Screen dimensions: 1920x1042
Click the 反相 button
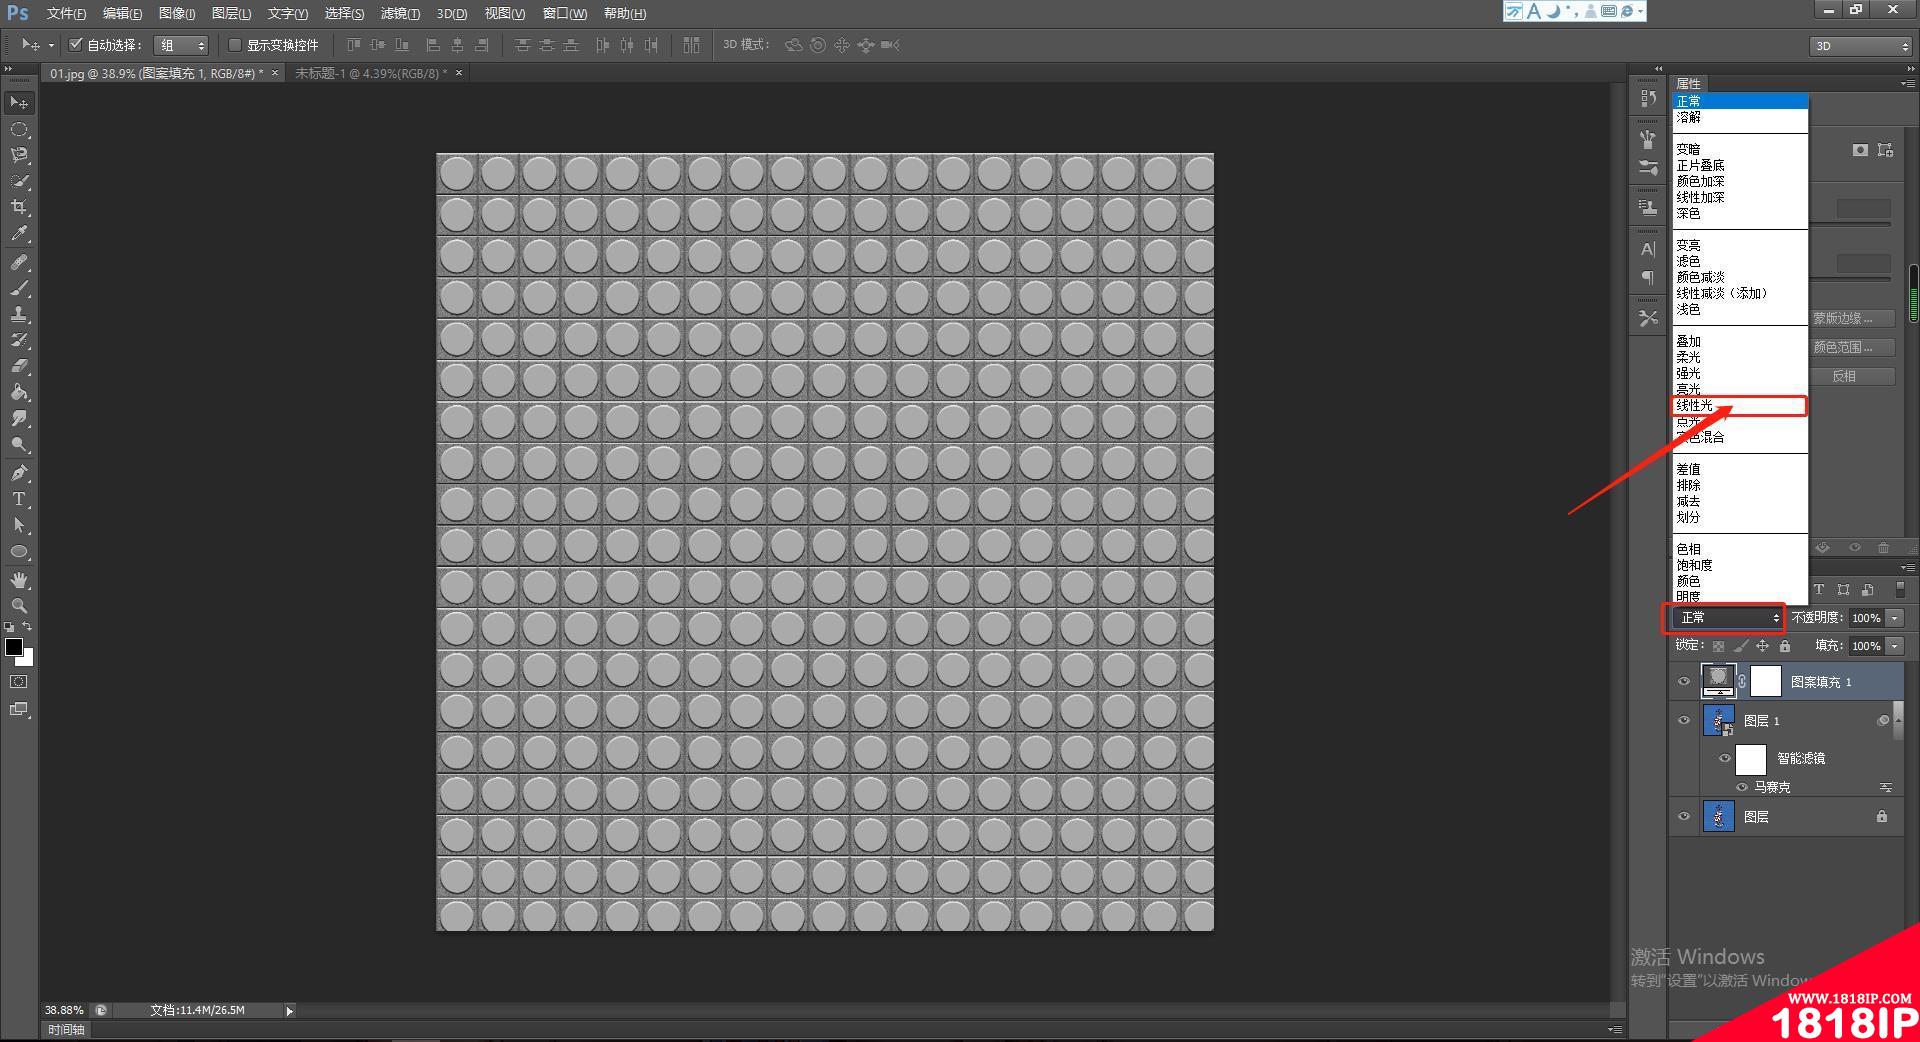(1844, 376)
